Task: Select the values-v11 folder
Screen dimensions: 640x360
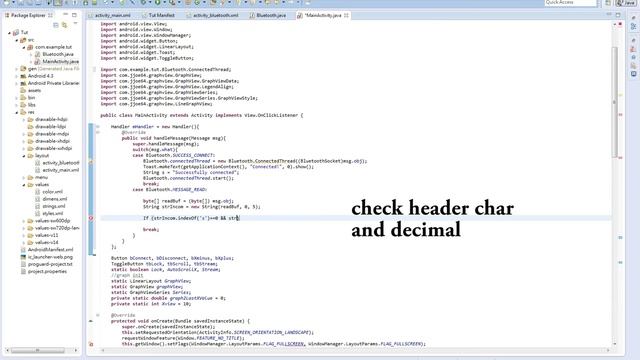Action: coord(43,236)
